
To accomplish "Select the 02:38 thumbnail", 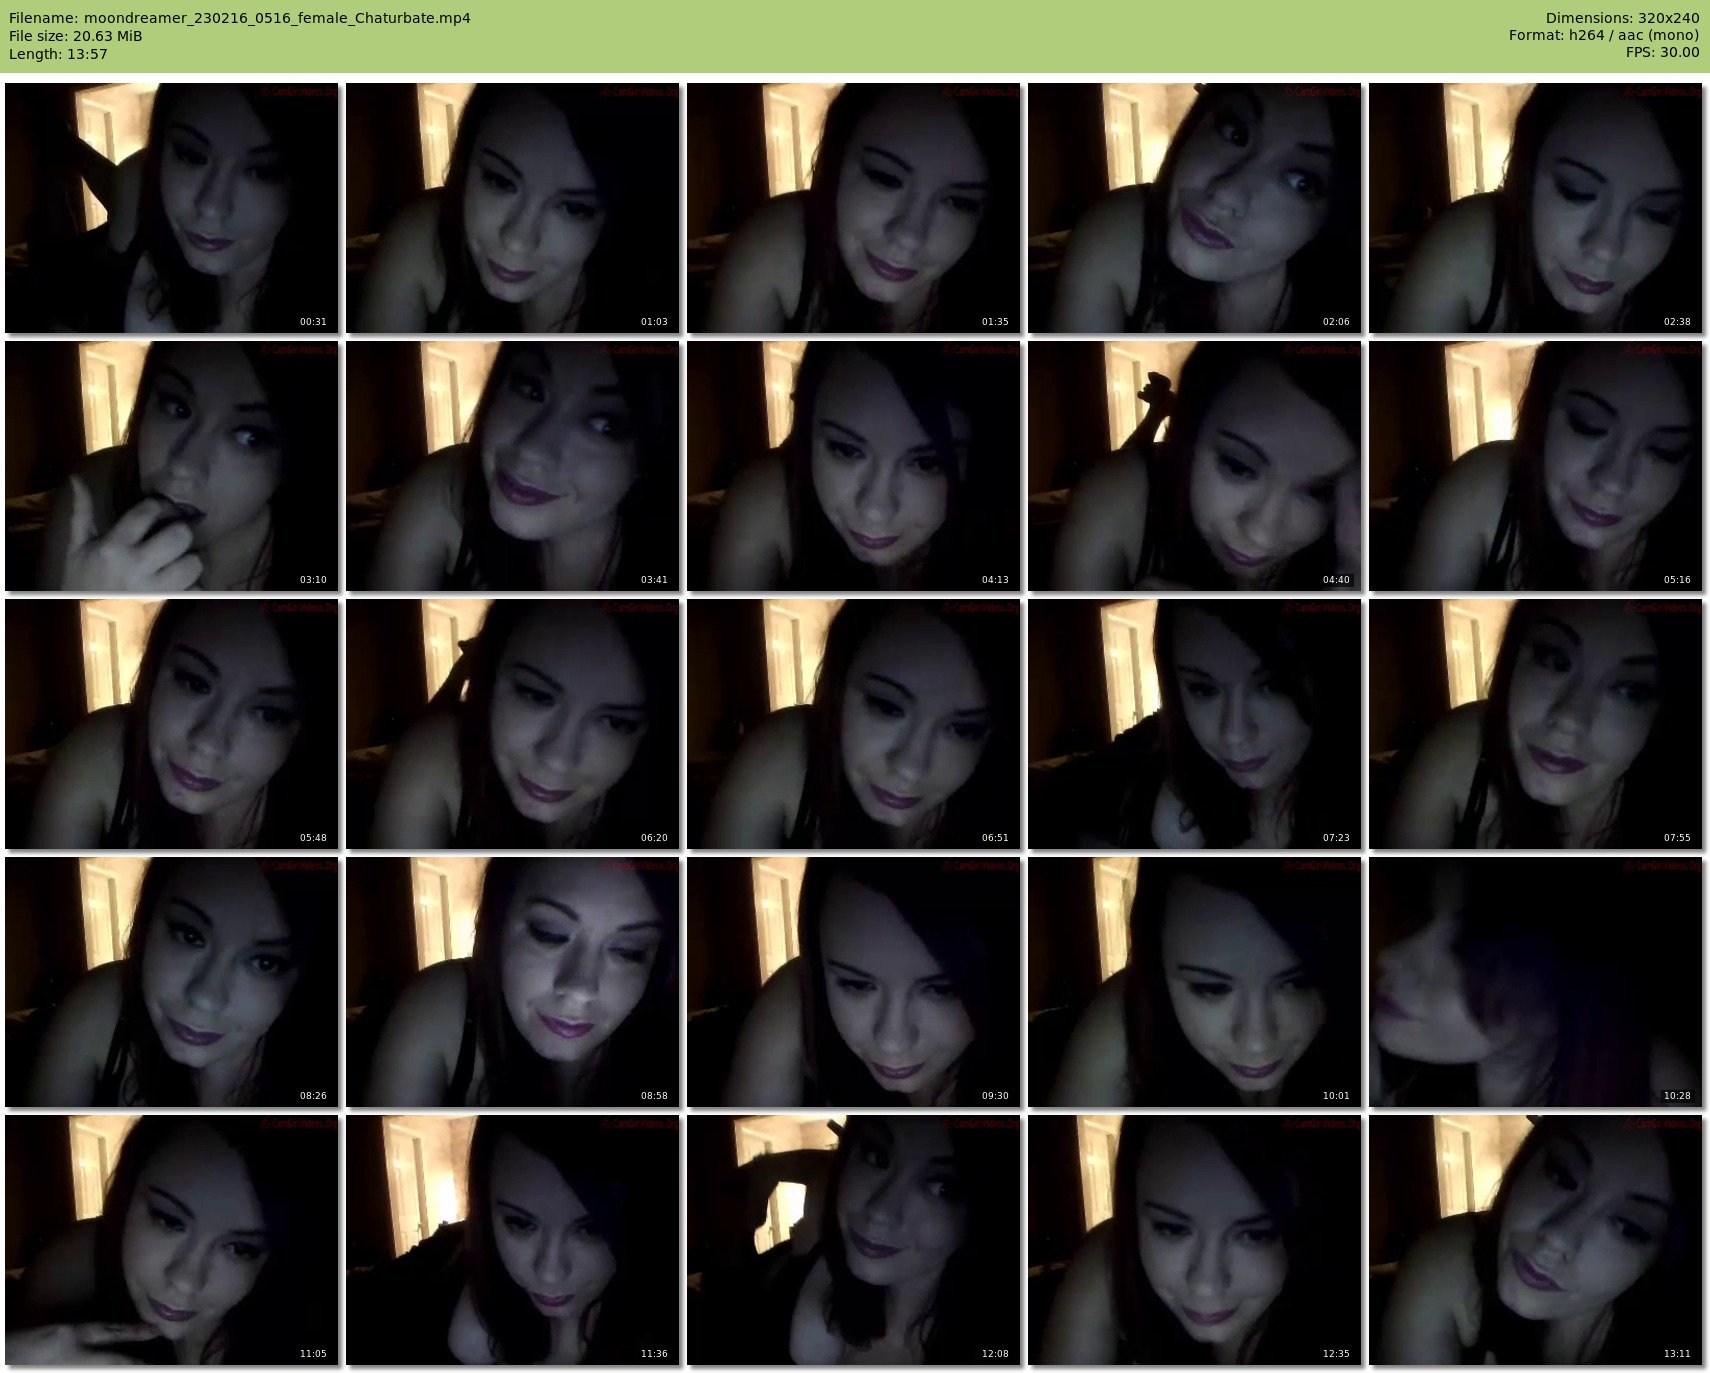I will [x=1536, y=208].
